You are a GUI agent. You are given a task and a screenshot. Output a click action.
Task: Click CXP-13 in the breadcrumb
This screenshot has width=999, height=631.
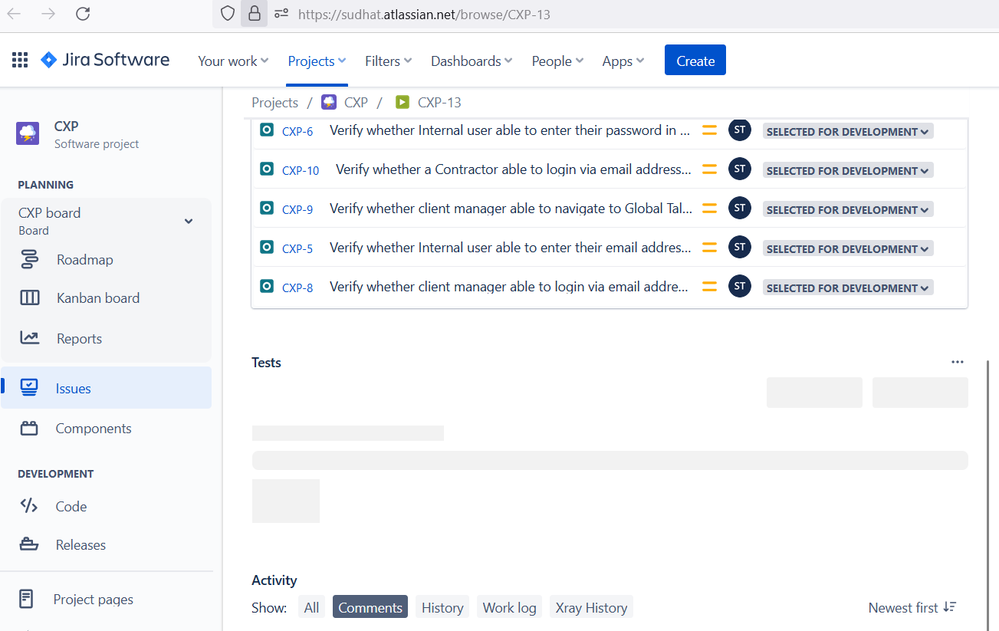(x=439, y=102)
